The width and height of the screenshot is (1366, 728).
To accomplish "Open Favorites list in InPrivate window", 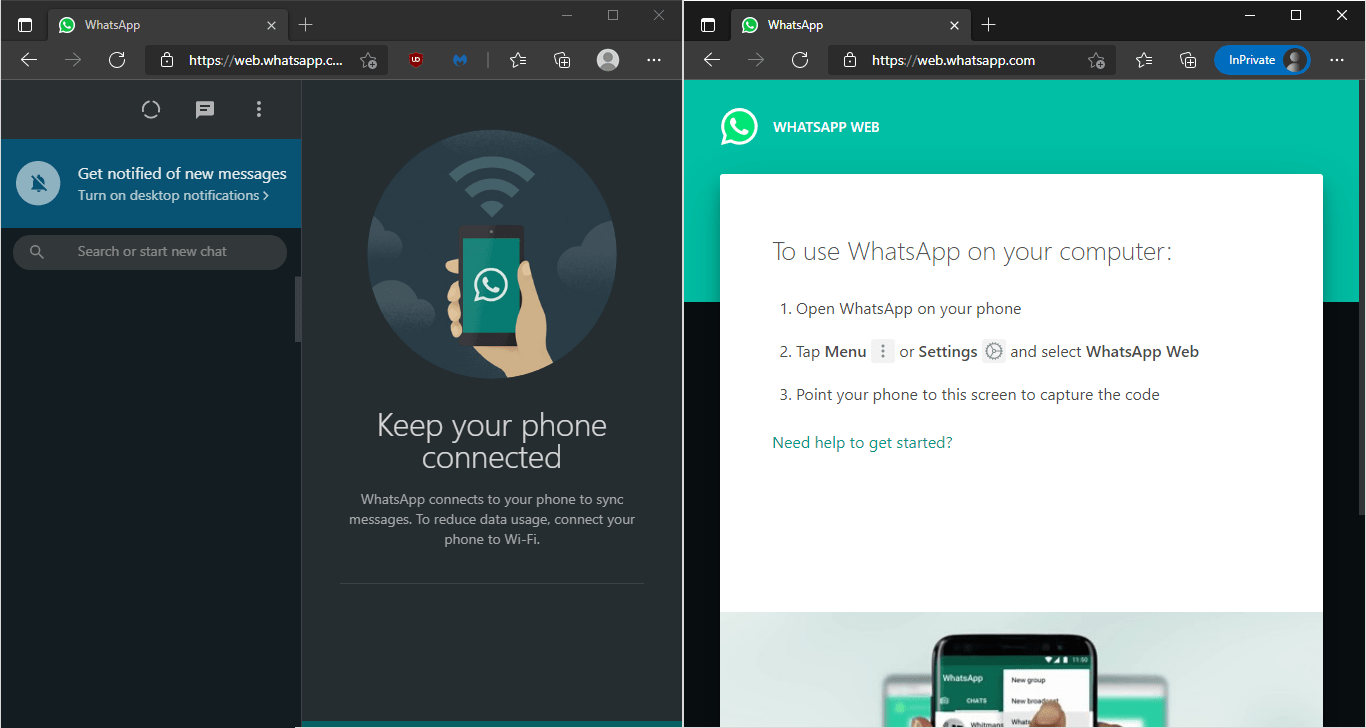I will (x=1144, y=60).
